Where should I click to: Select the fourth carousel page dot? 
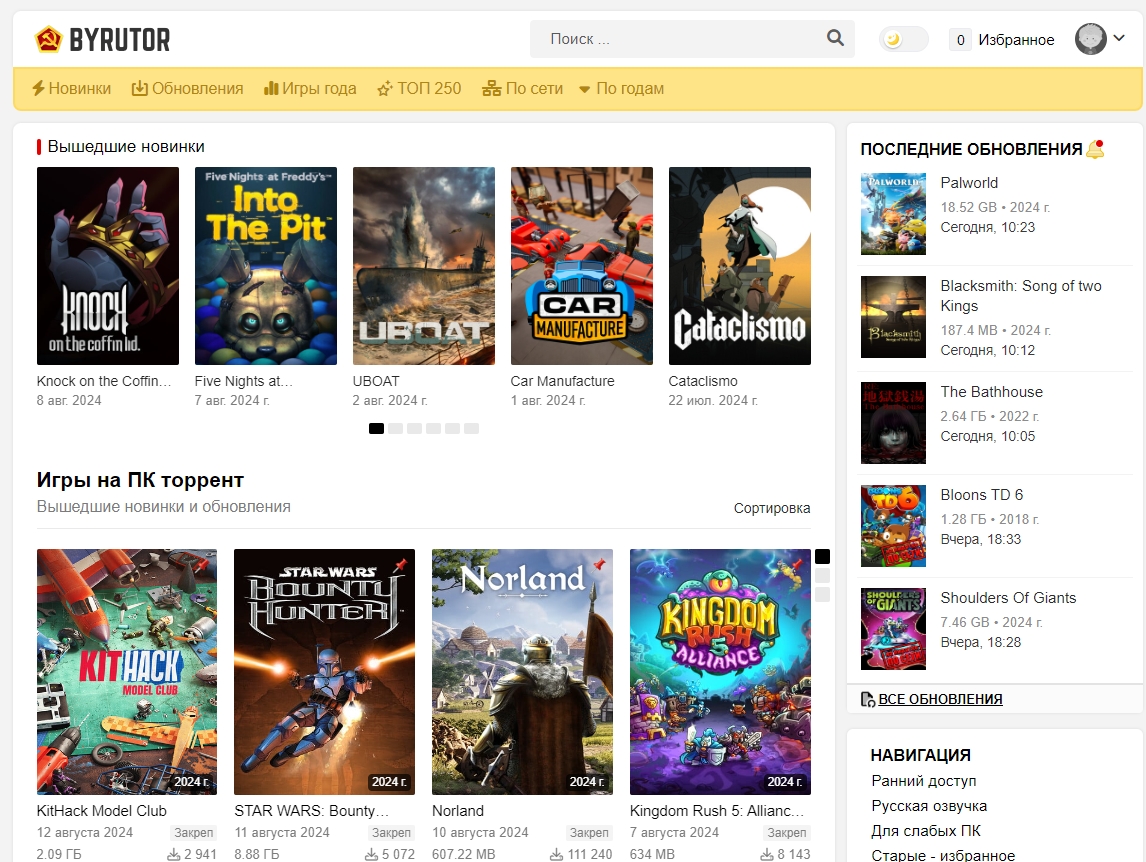[x=433, y=428]
